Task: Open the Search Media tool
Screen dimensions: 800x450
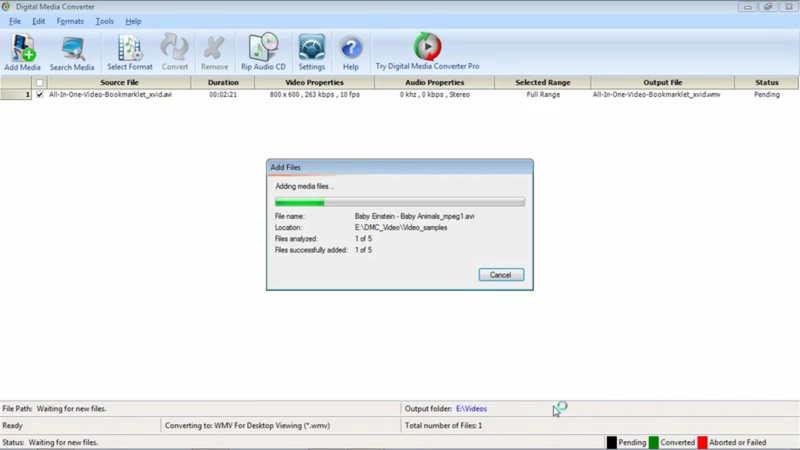Action: [72, 52]
